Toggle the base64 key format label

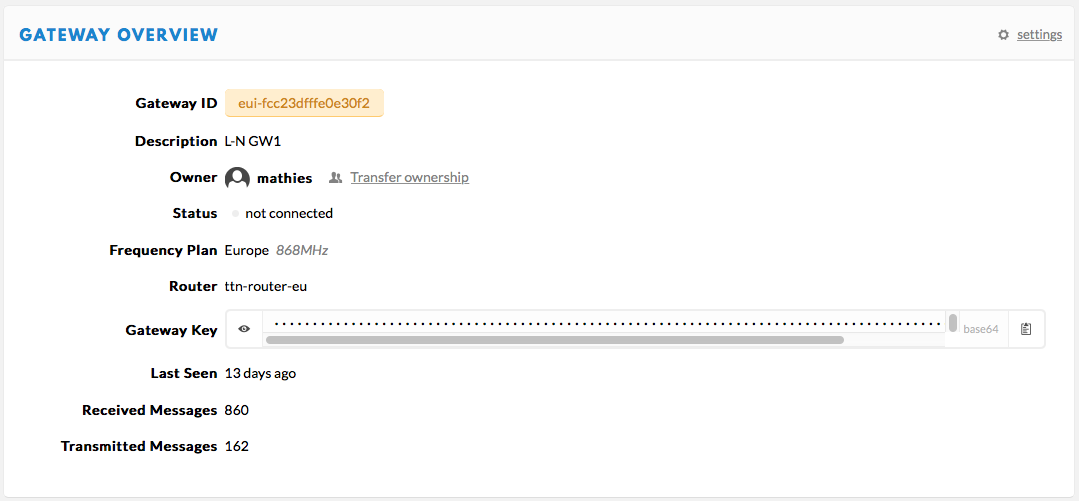click(981, 329)
